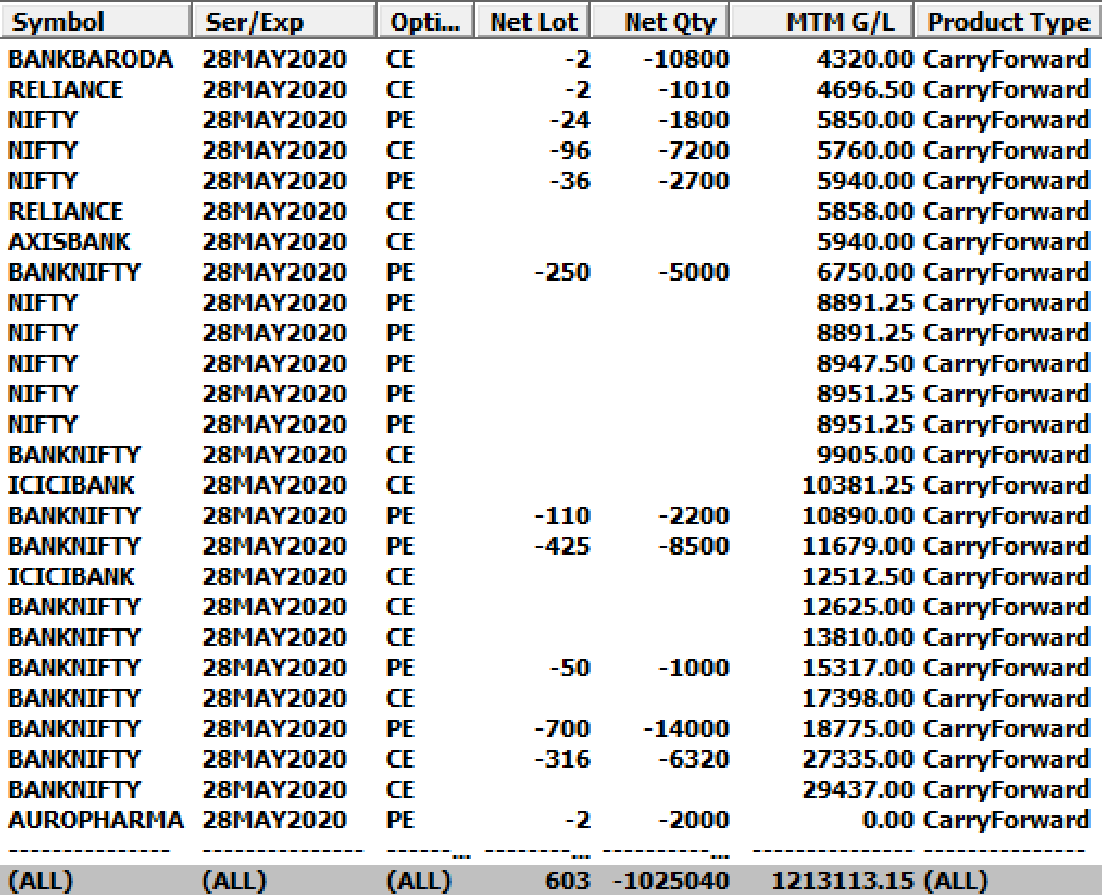Click MTM value 29437.00

click(858, 790)
